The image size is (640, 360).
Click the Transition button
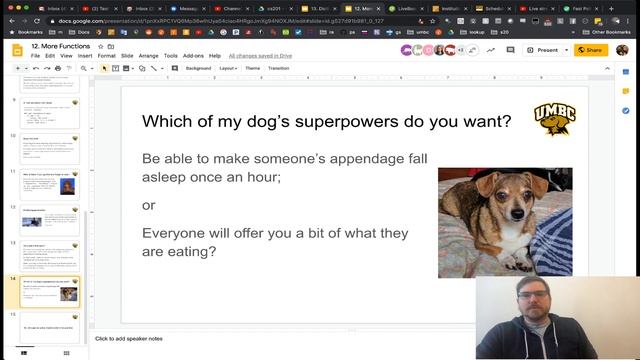tap(278, 68)
